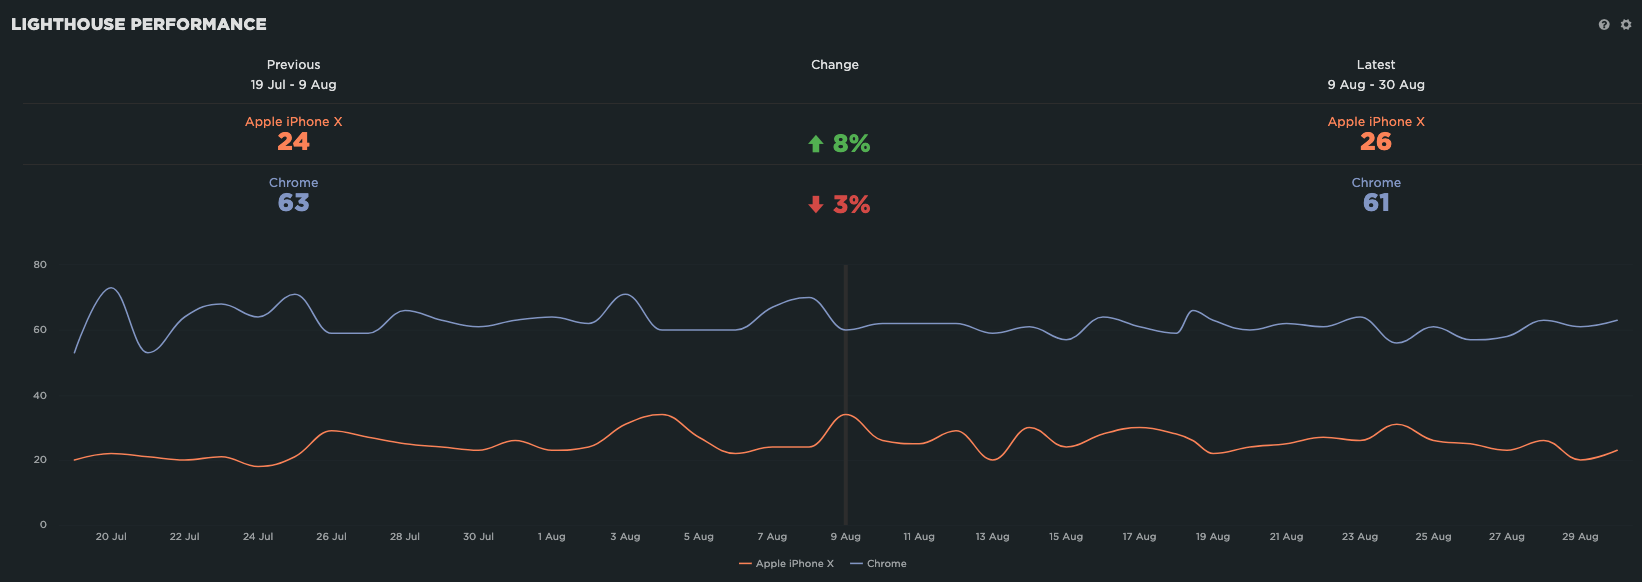Click the 3% change value
The height and width of the screenshot is (582, 1642).
851,205
